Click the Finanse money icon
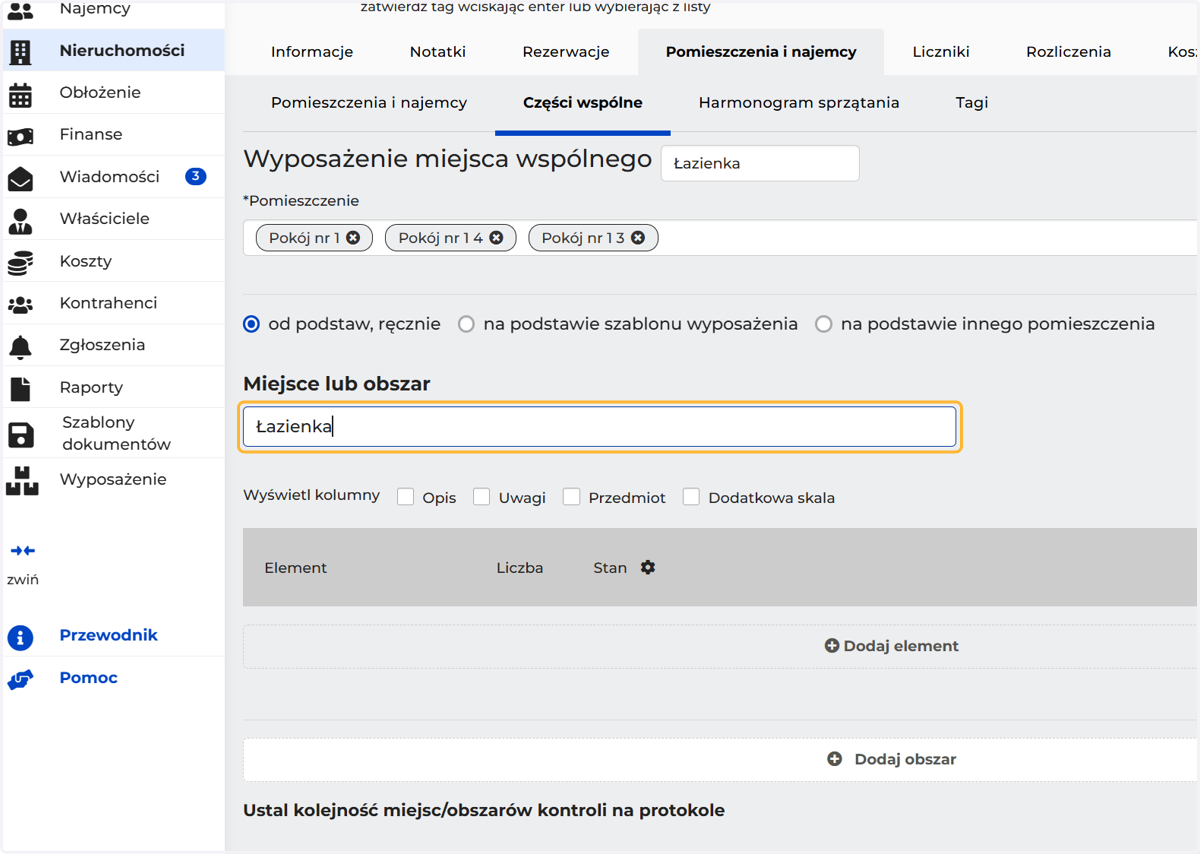The height and width of the screenshot is (854, 1200). coord(20,136)
